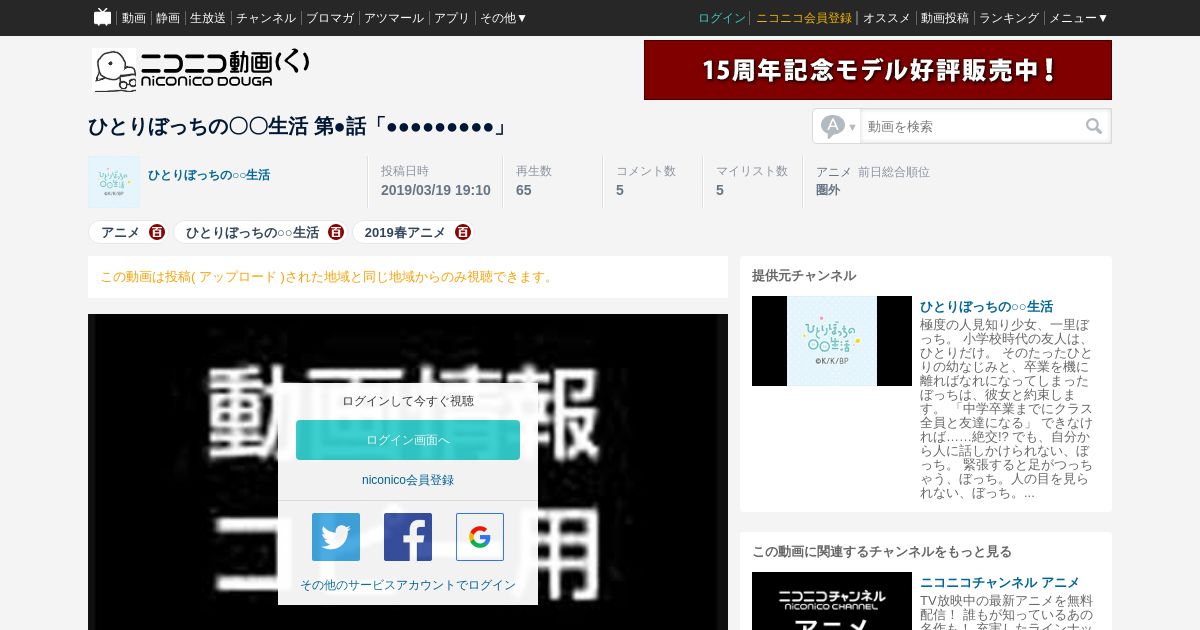Click the video title heading text
Viewport: 1200px width, 630px height.
pos(298,127)
